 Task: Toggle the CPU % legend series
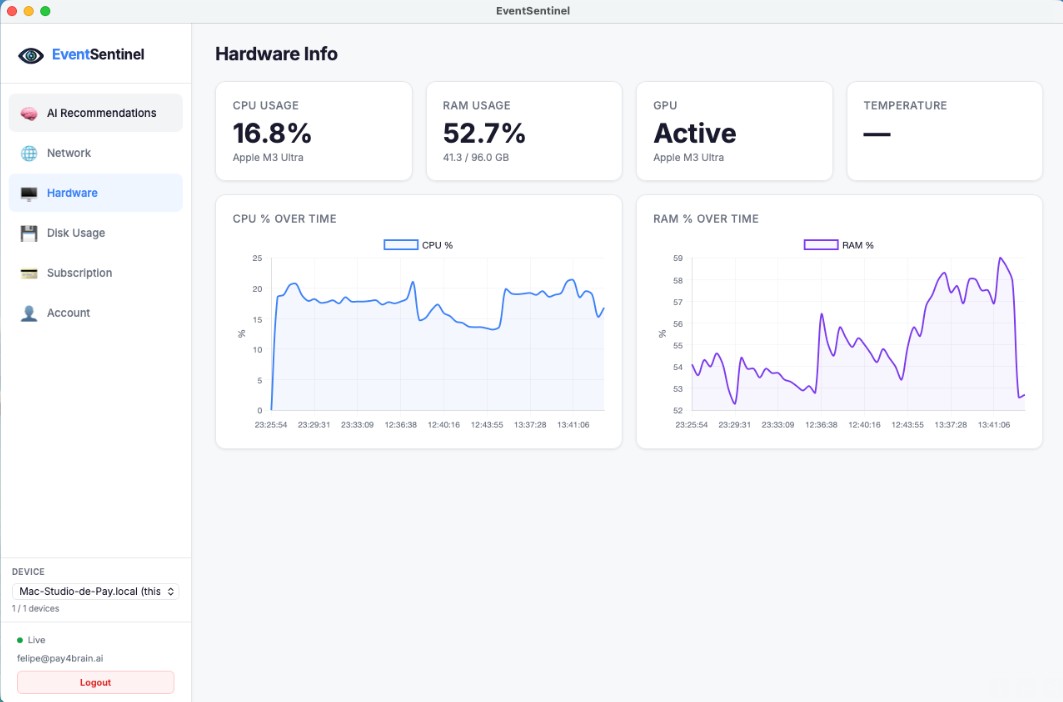click(x=418, y=245)
